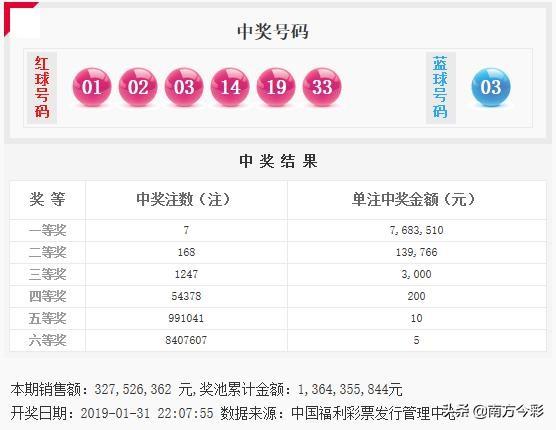Image resolution: width=556 pixels, height=430 pixels.
Task: Click fifth prize count 991041
Action: coord(186,318)
